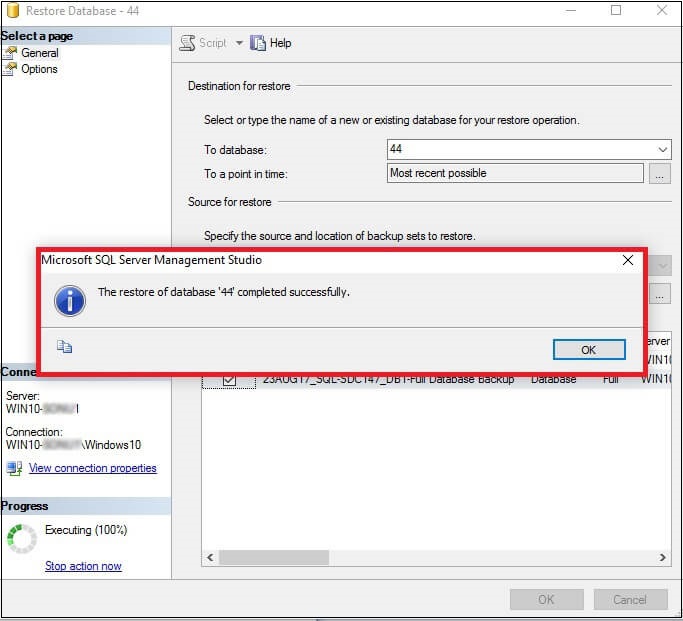
Task: Click the Options page icon
Action: pos(10,69)
